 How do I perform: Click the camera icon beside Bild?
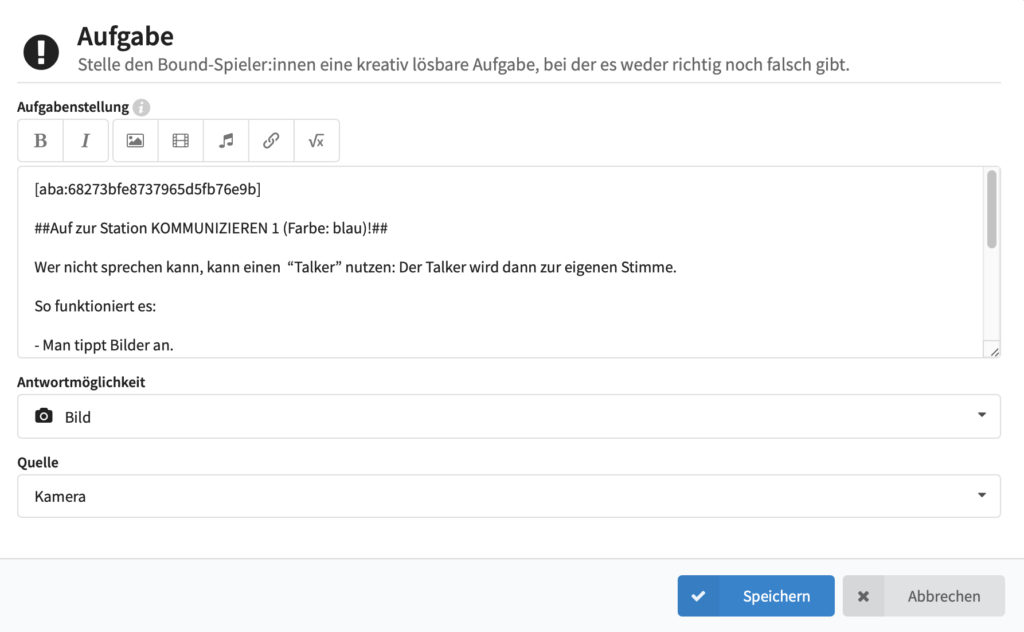pos(43,416)
